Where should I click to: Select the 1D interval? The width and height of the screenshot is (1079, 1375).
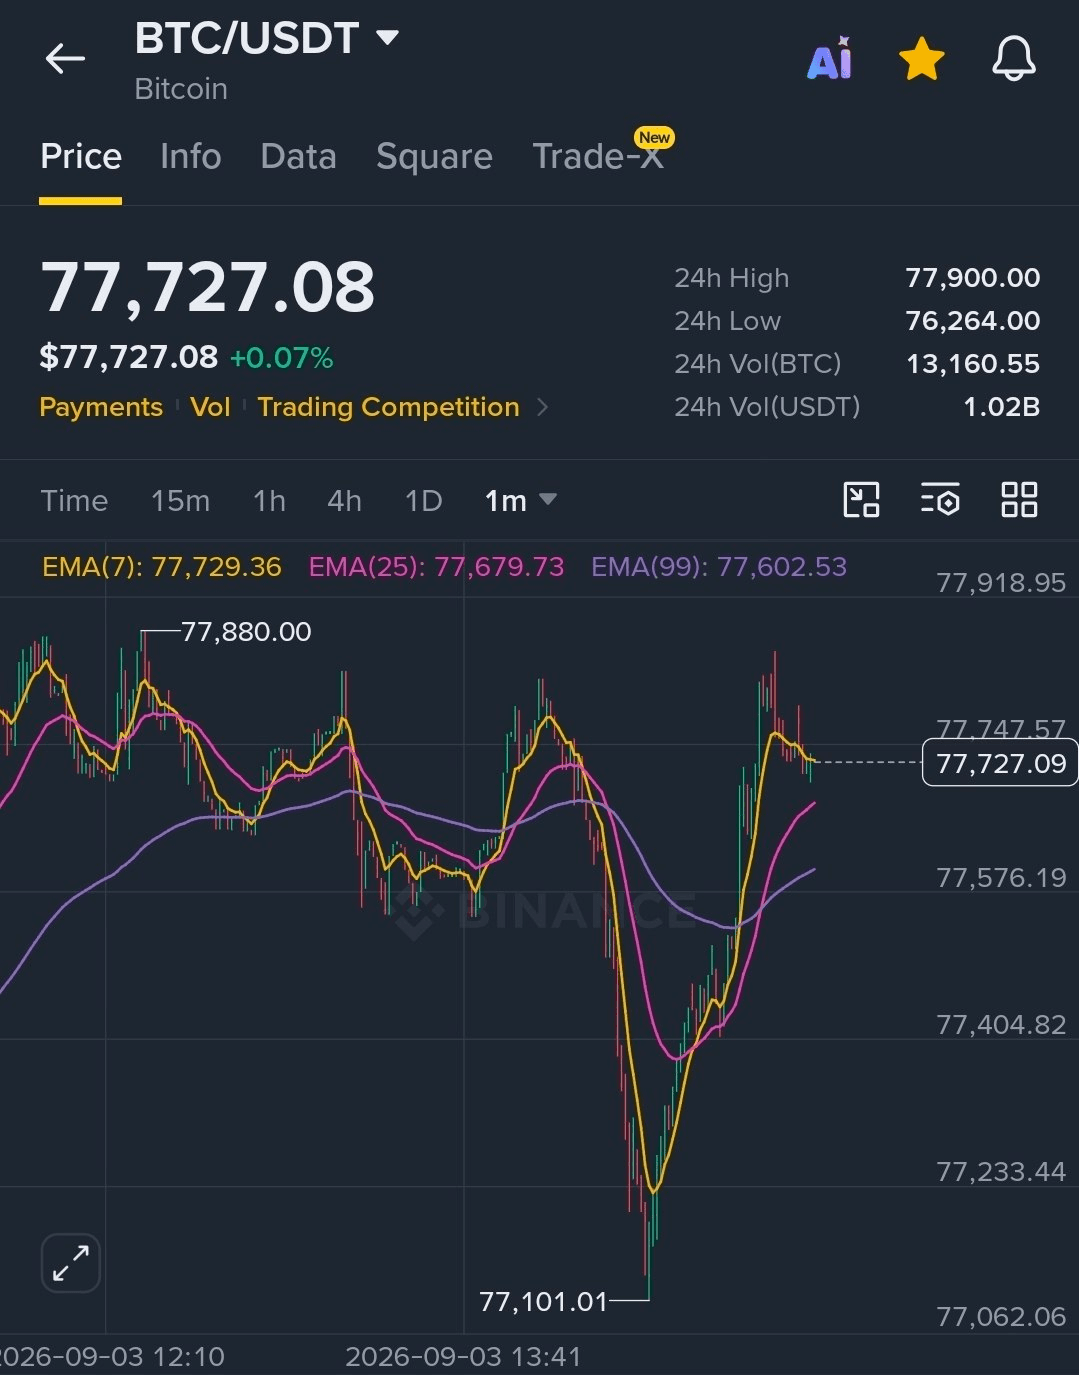(423, 500)
